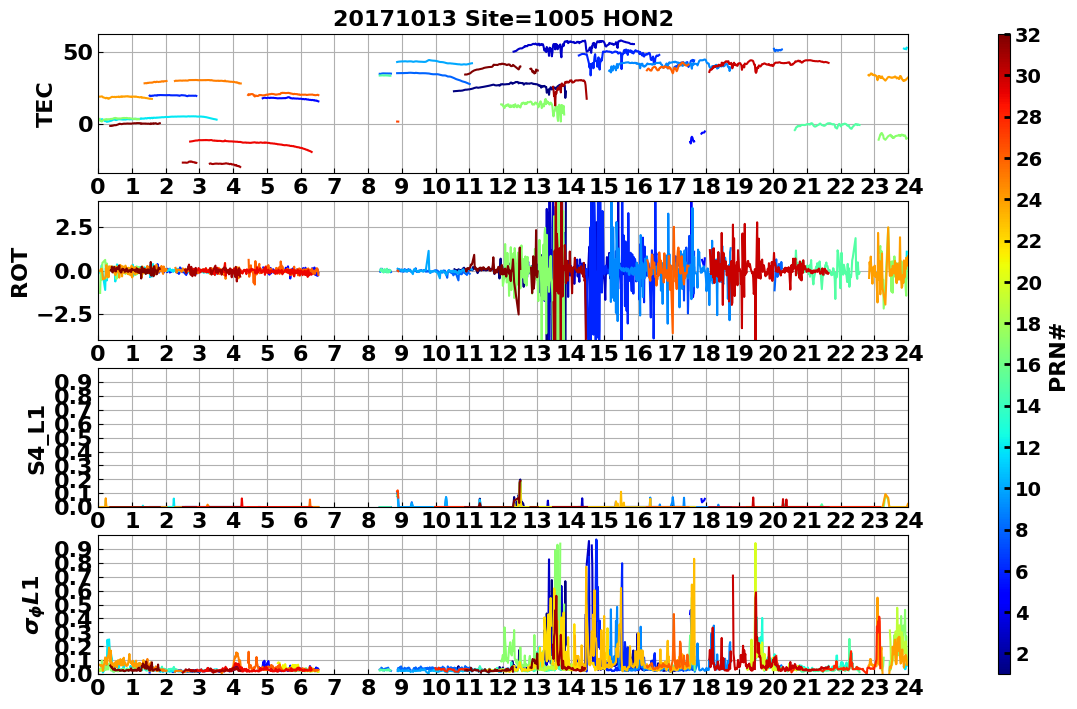The width and height of the screenshot is (1077, 709).
Task: Select colorbar tick value 26
Action: coord(1028,159)
